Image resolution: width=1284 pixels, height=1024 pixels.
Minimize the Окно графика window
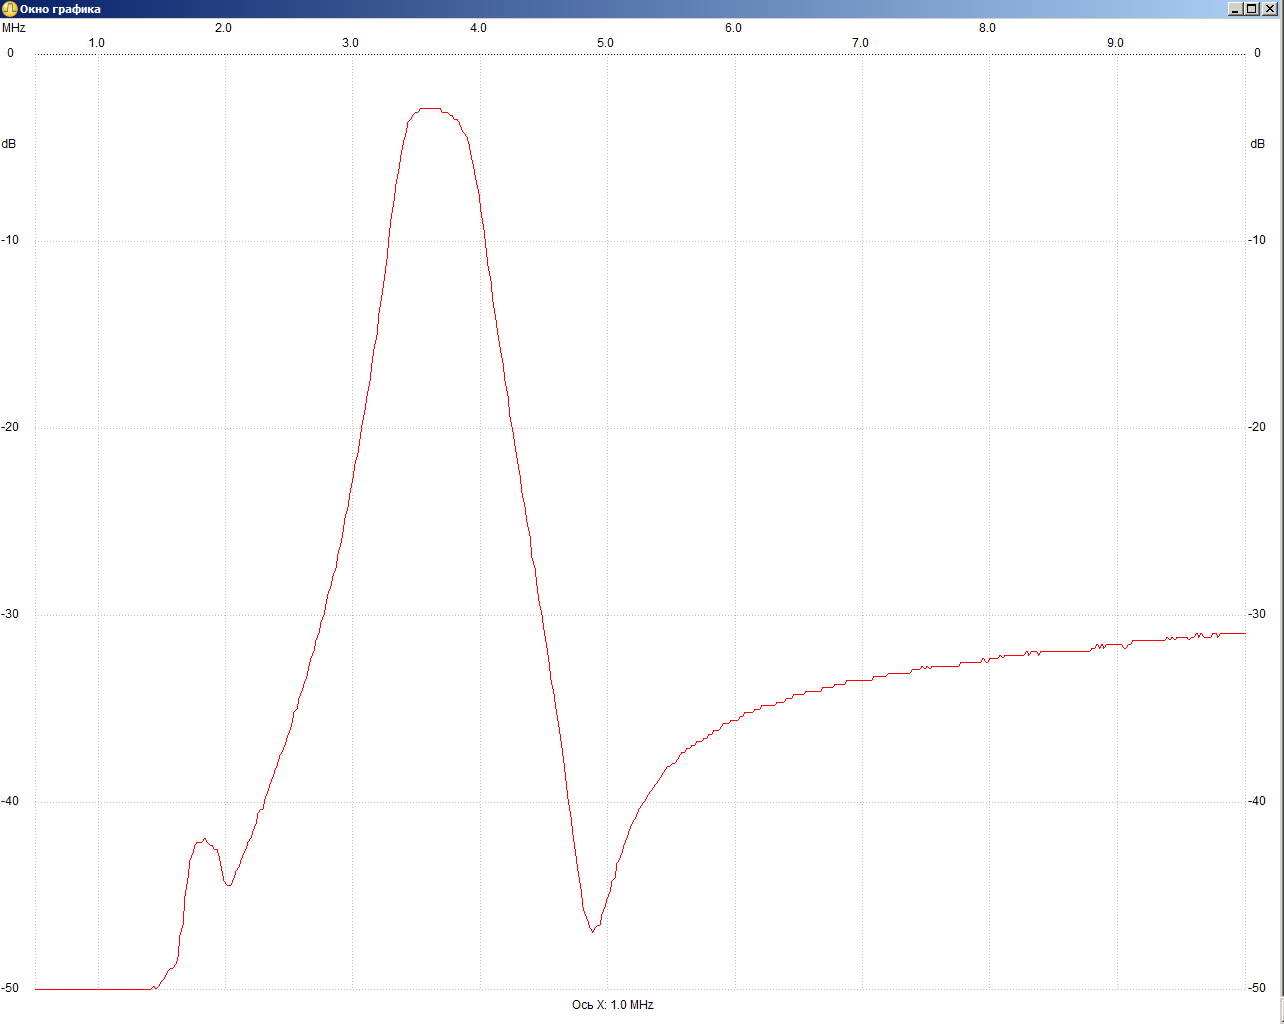(x=1236, y=9)
